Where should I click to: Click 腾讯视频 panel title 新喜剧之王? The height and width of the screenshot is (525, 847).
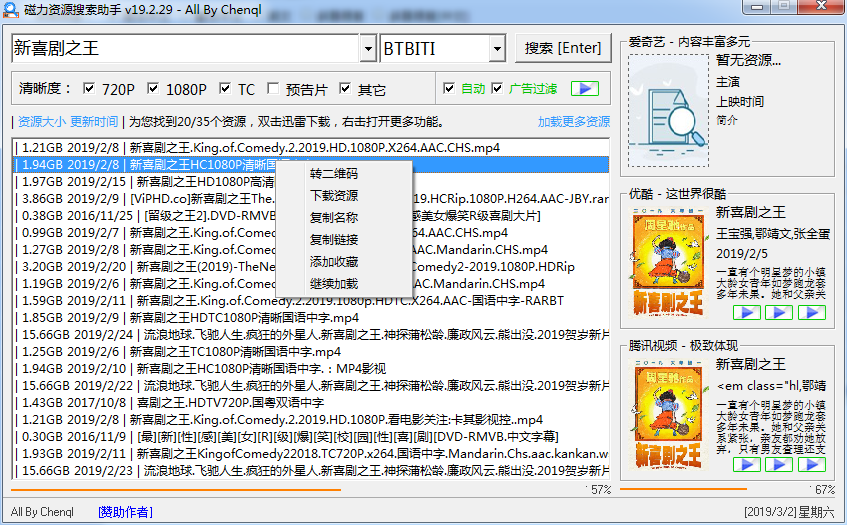pyautogui.click(x=750, y=364)
